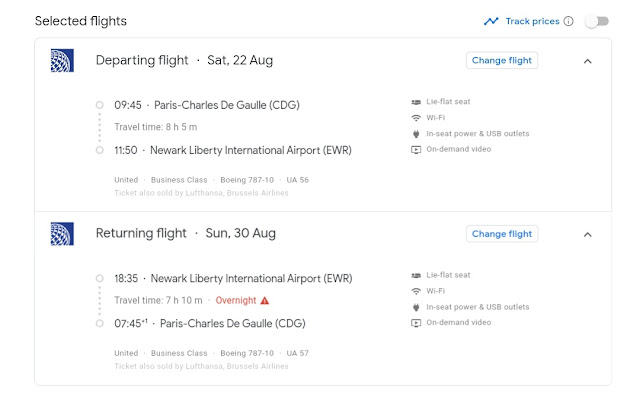
Task: Collapse the departing flight details
Action: tap(587, 61)
